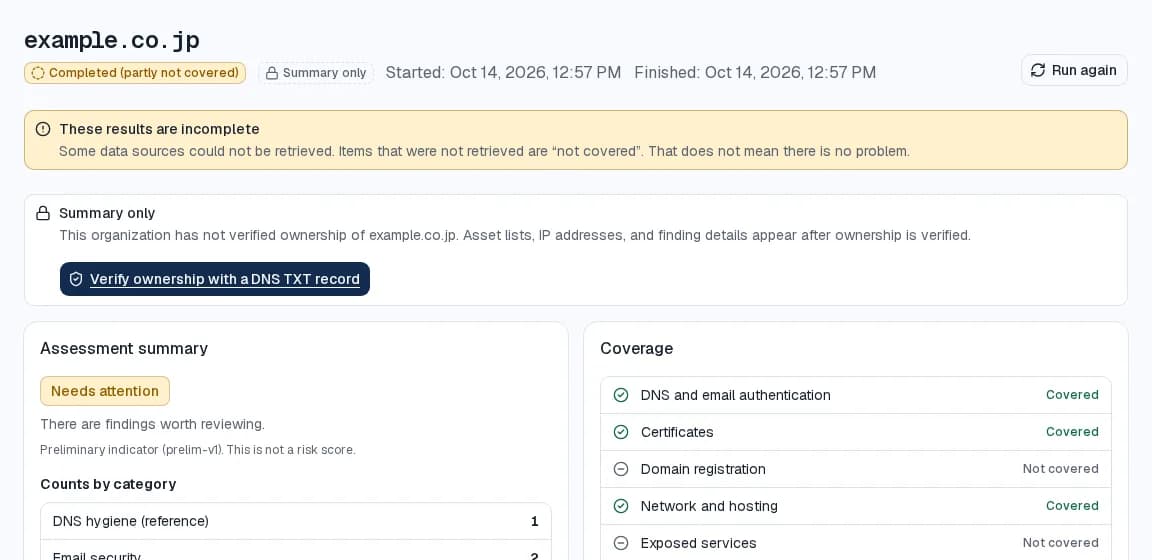This screenshot has width=1152, height=560.
Task: Click These results are incomplete heading
Action: click(x=159, y=129)
